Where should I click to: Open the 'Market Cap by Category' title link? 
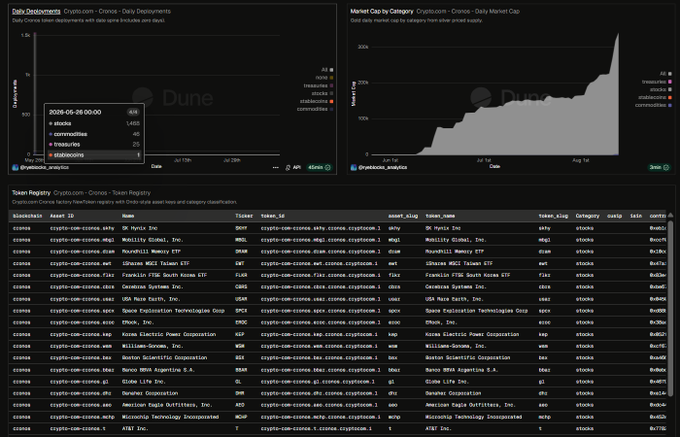382,11
